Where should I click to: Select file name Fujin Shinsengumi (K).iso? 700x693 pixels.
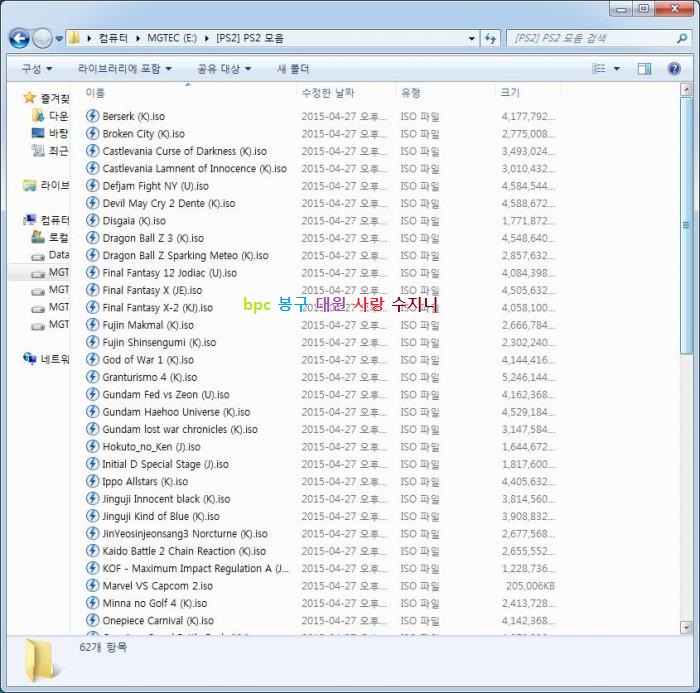point(159,342)
